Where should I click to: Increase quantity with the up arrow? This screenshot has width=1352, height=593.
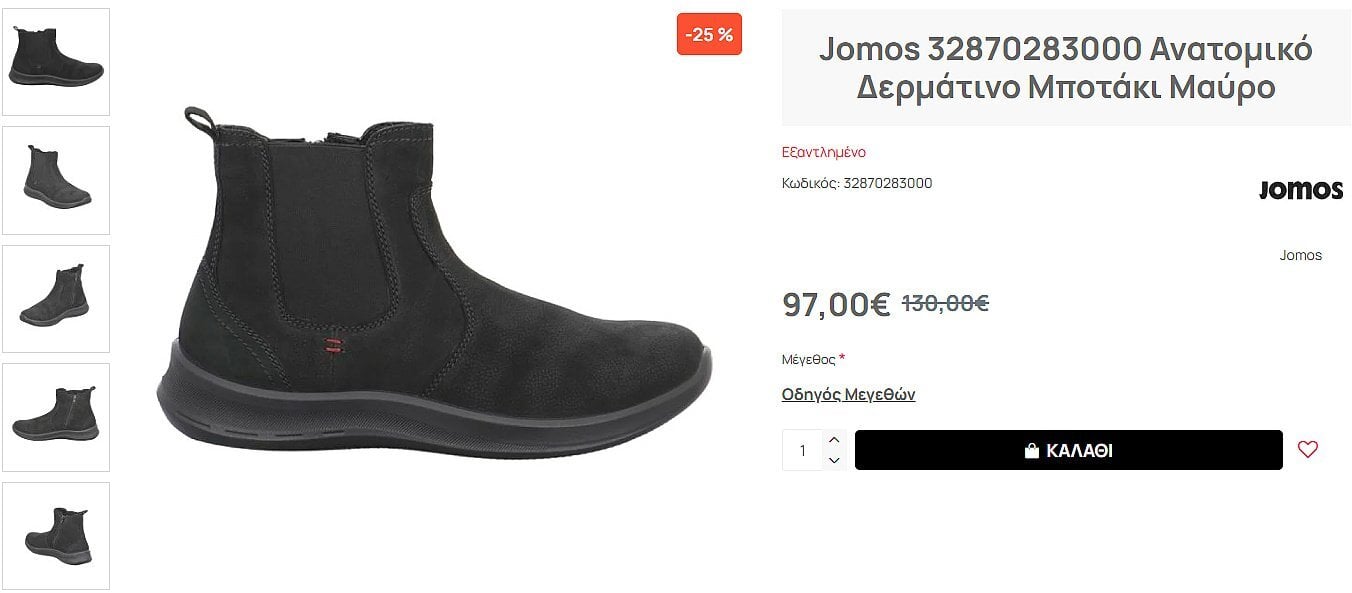pos(834,440)
